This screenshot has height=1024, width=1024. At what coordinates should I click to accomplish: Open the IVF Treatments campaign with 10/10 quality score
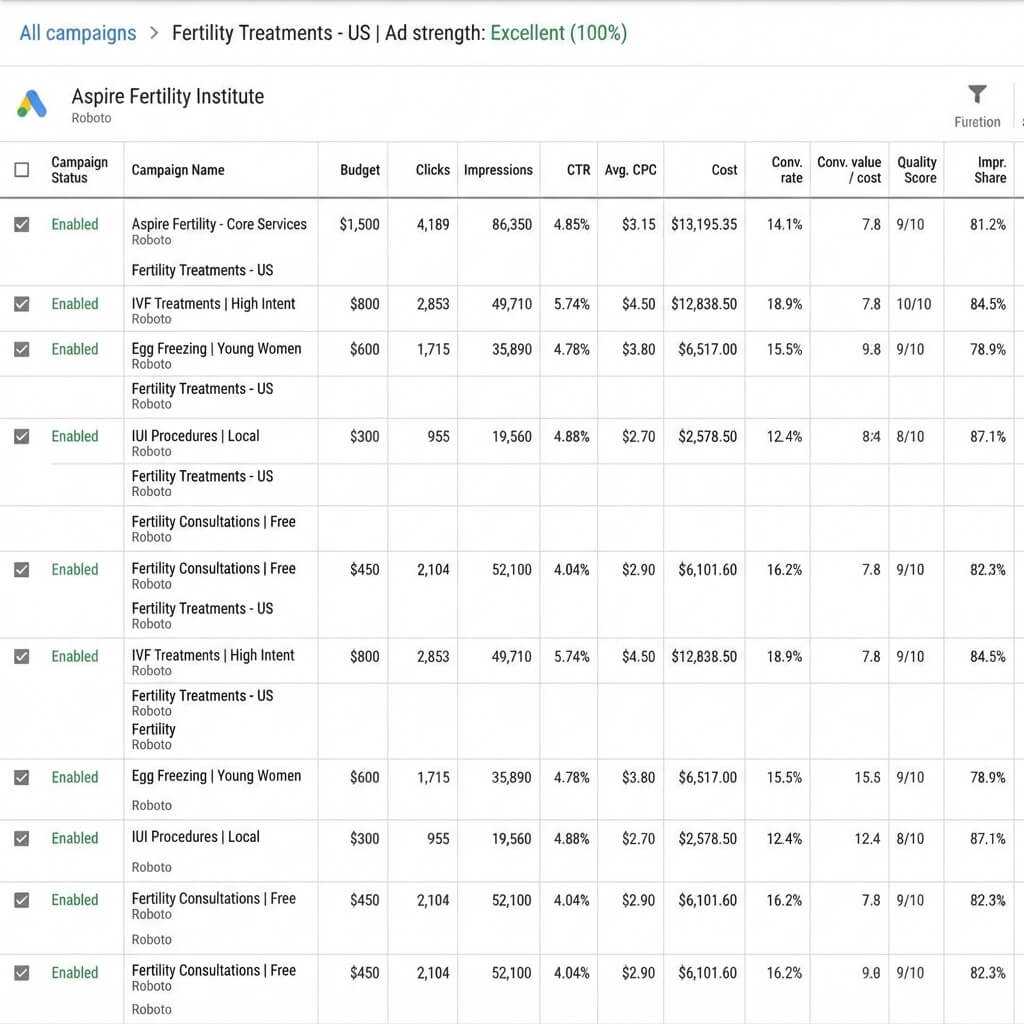(213, 304)
